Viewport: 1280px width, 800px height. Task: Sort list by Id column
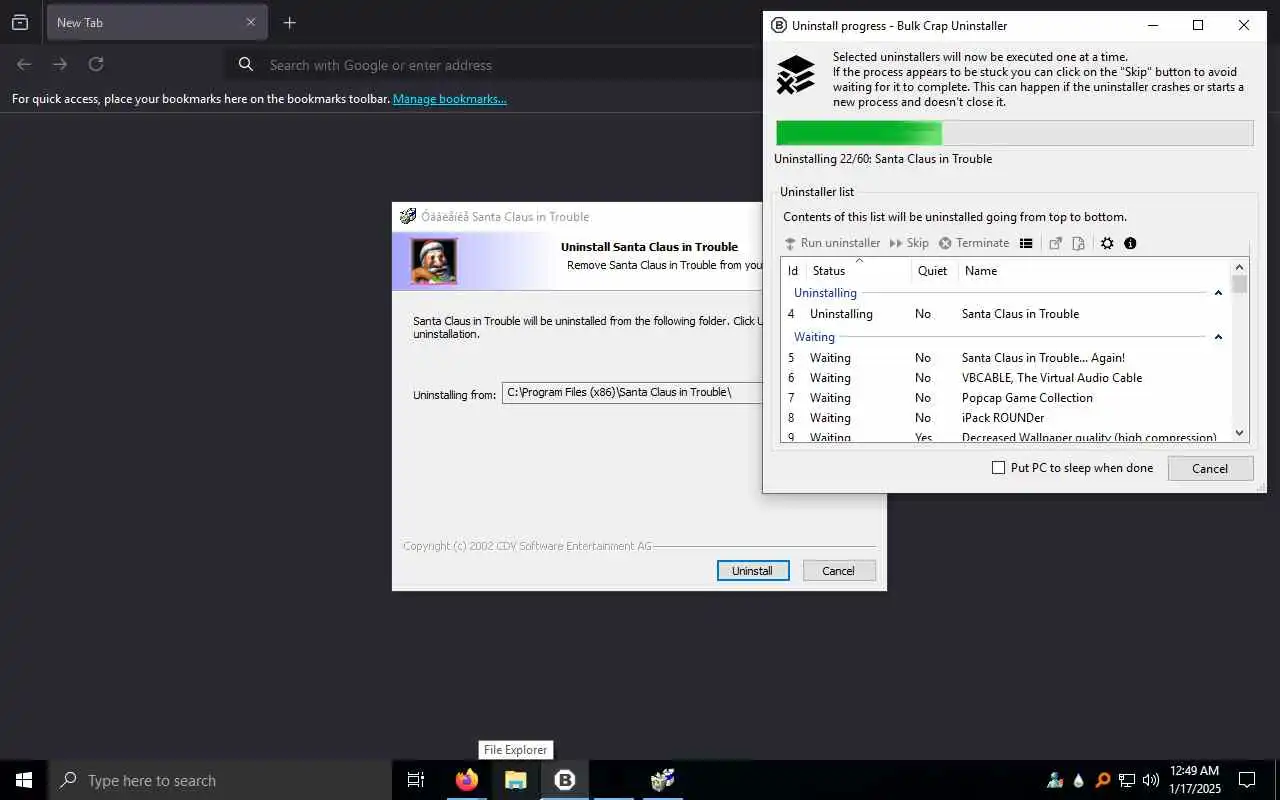pos(794,271)
